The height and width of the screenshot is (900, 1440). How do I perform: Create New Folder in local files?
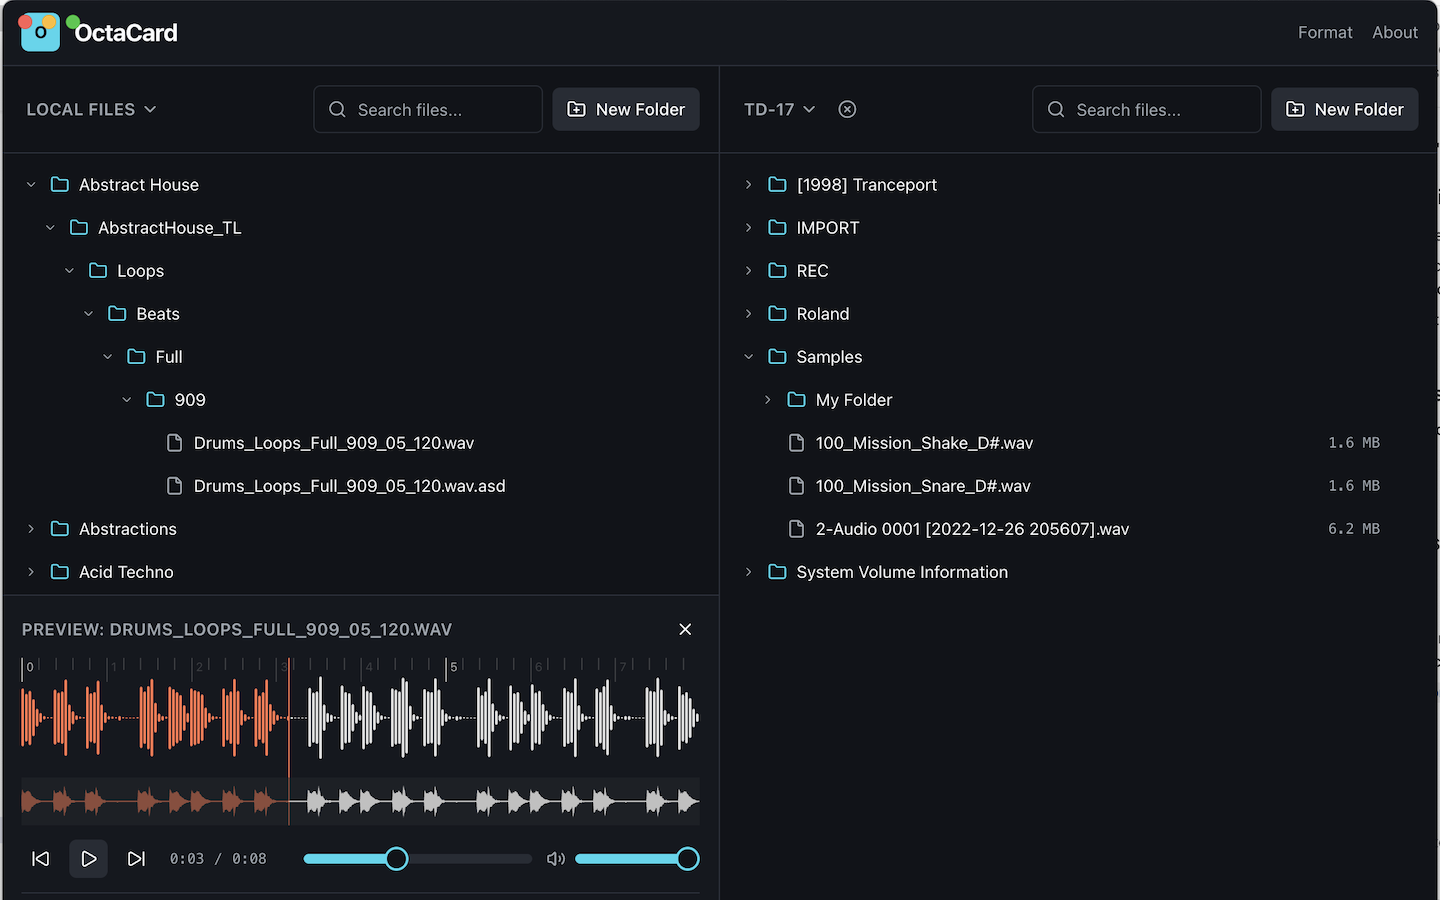coord(626,110)
